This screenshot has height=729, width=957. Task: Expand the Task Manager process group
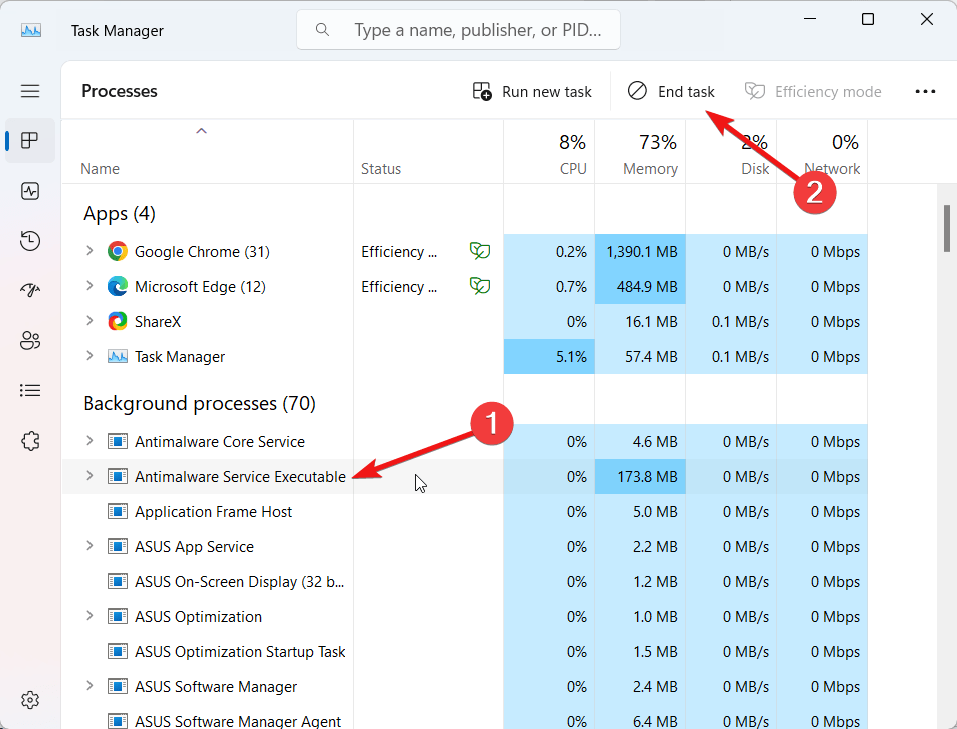click(x=90, y=355)
